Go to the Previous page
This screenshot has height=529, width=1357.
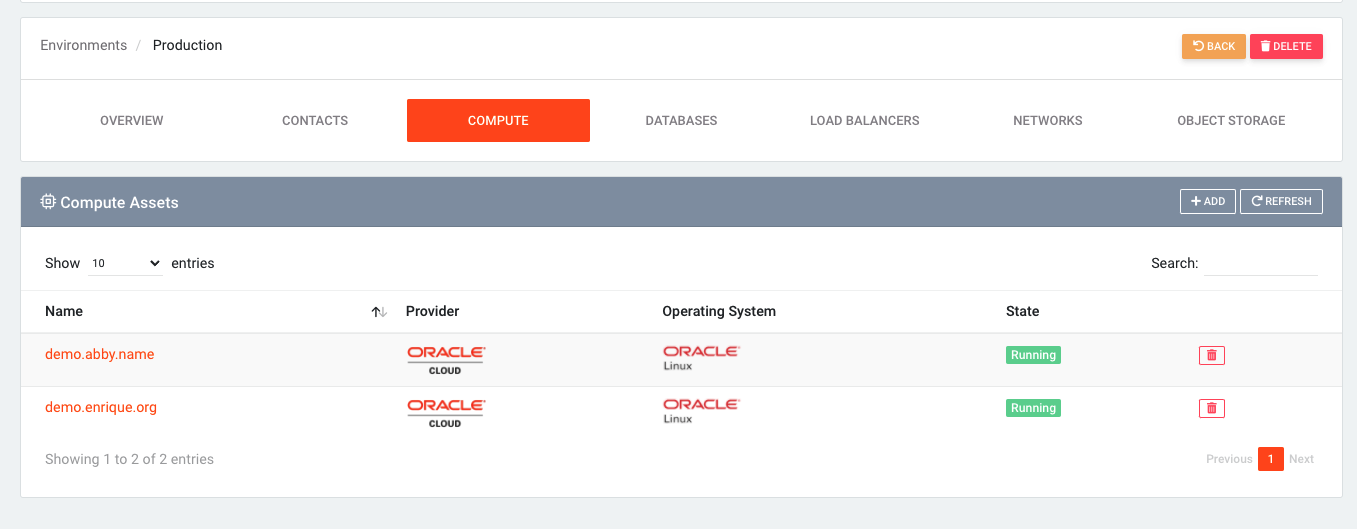tap(1229, 459)
